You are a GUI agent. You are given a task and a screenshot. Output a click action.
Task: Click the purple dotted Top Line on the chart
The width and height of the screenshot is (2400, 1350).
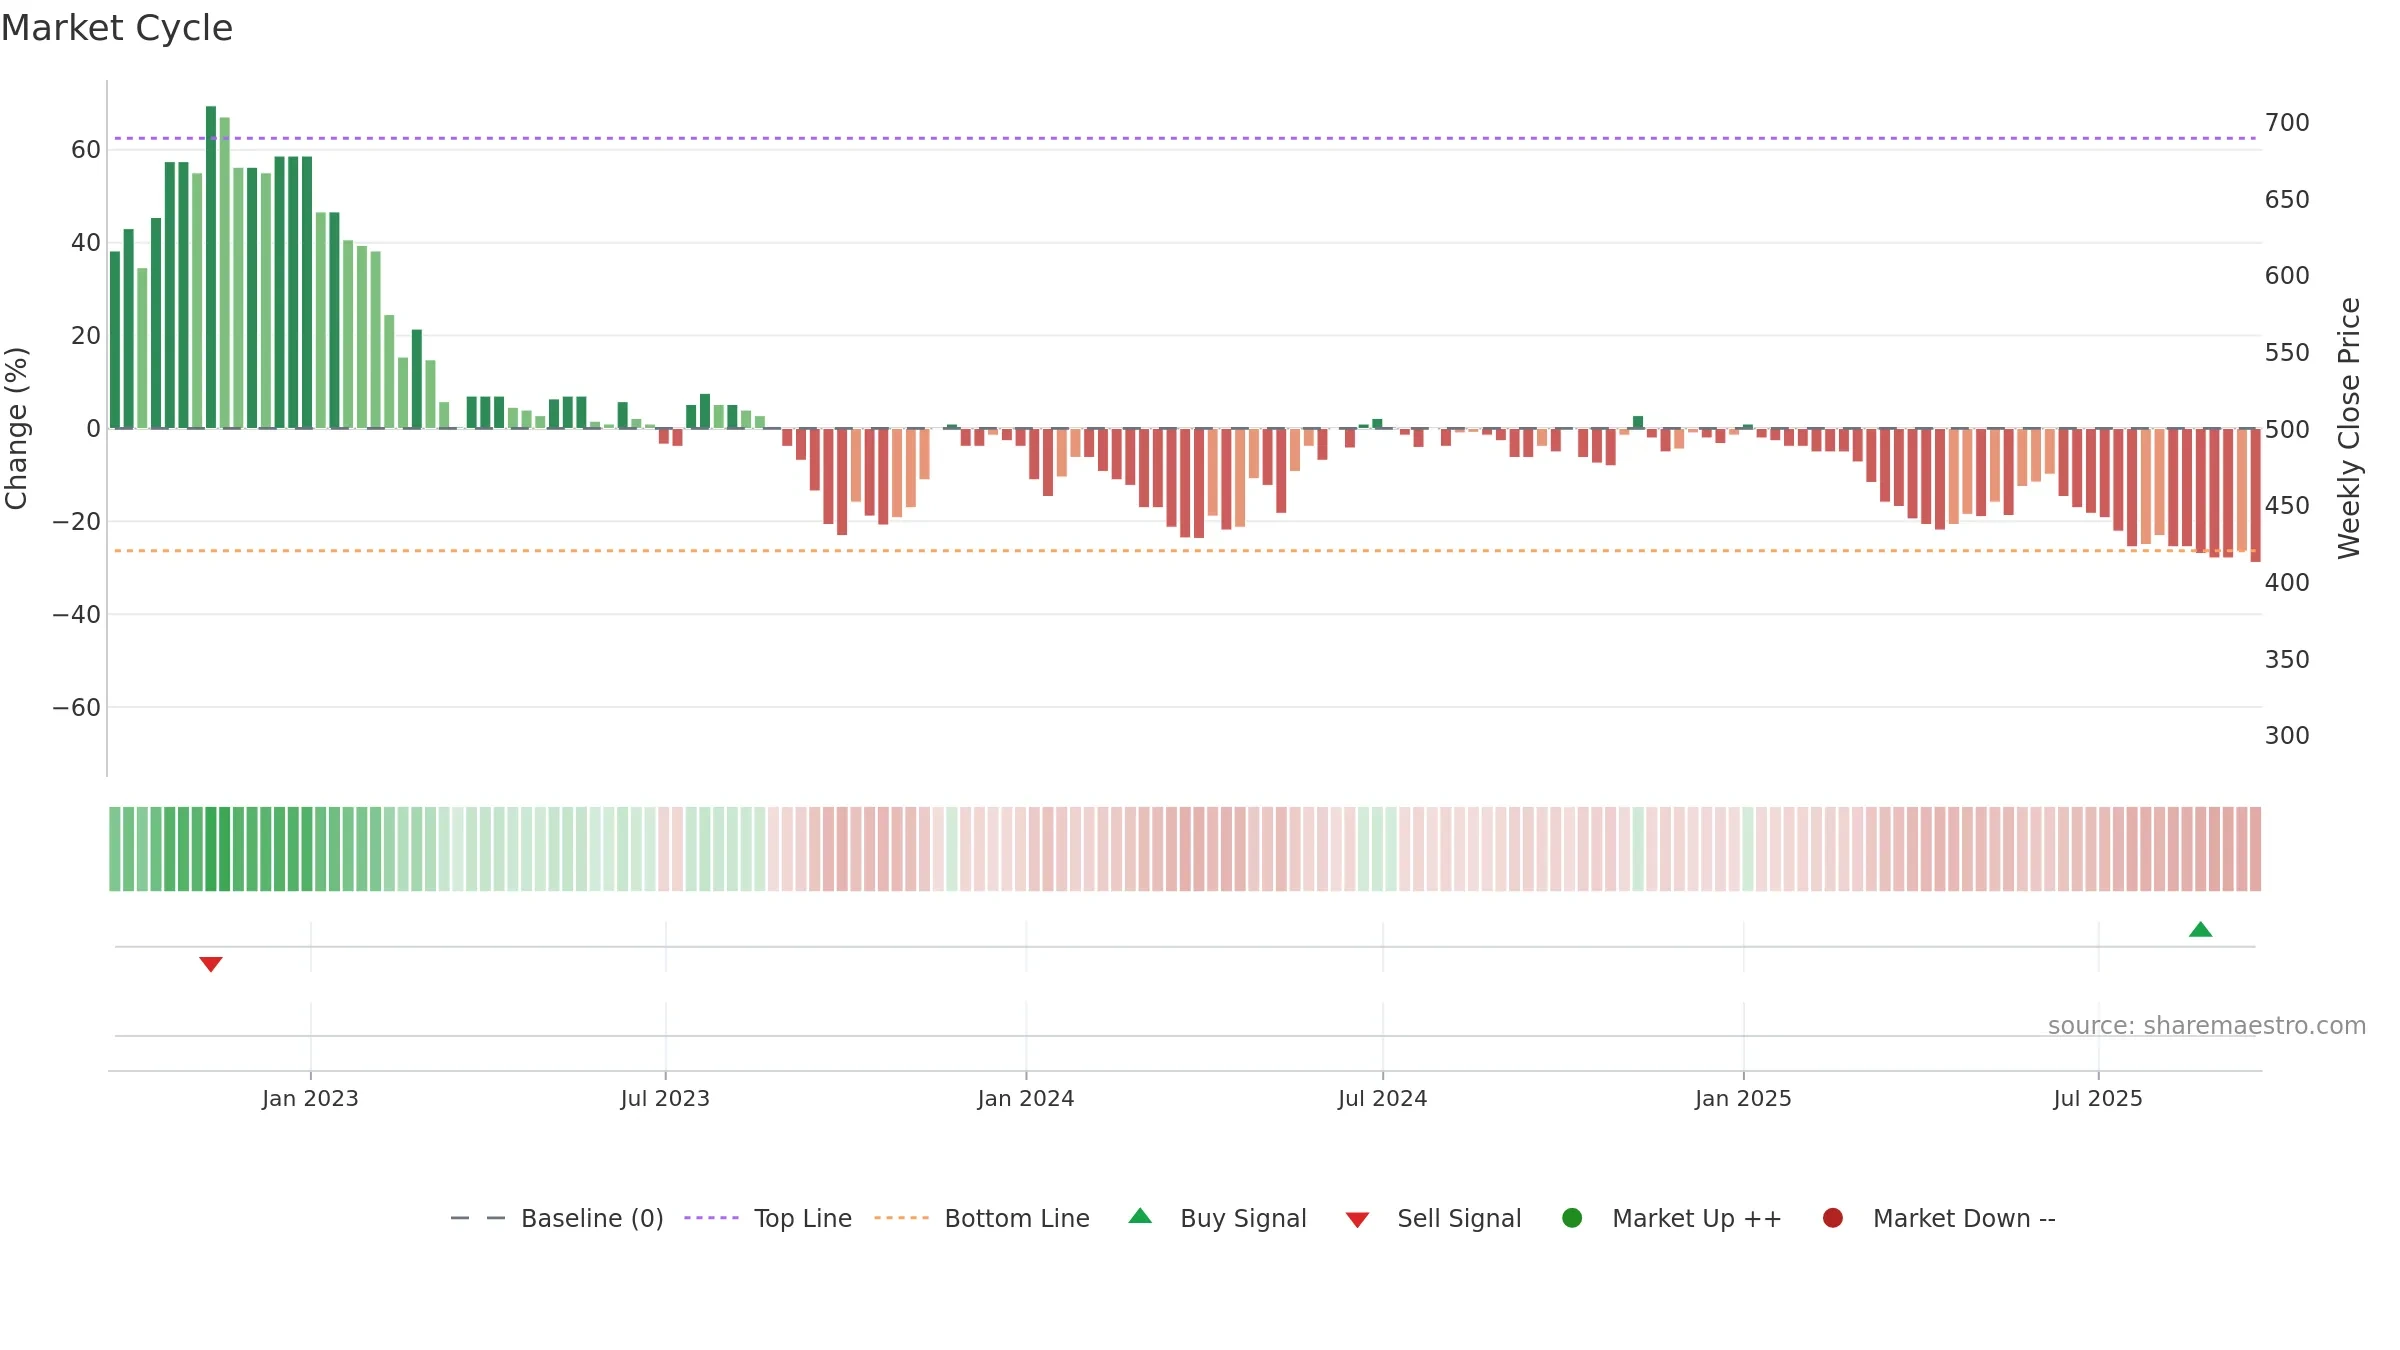1185,138
